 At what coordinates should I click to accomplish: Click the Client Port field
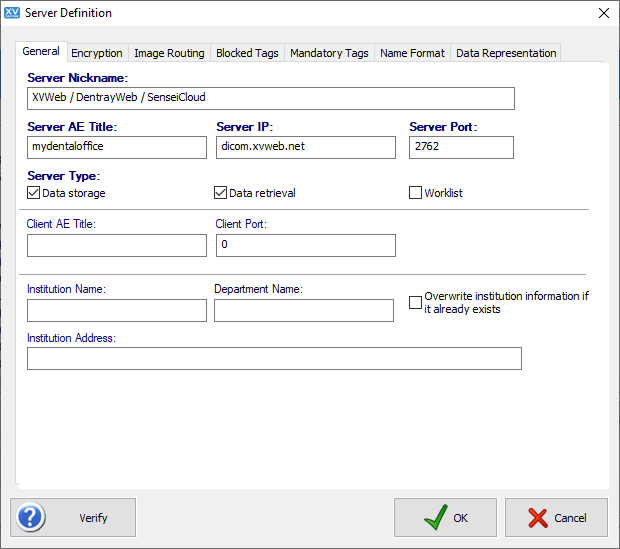coord(306,245)
